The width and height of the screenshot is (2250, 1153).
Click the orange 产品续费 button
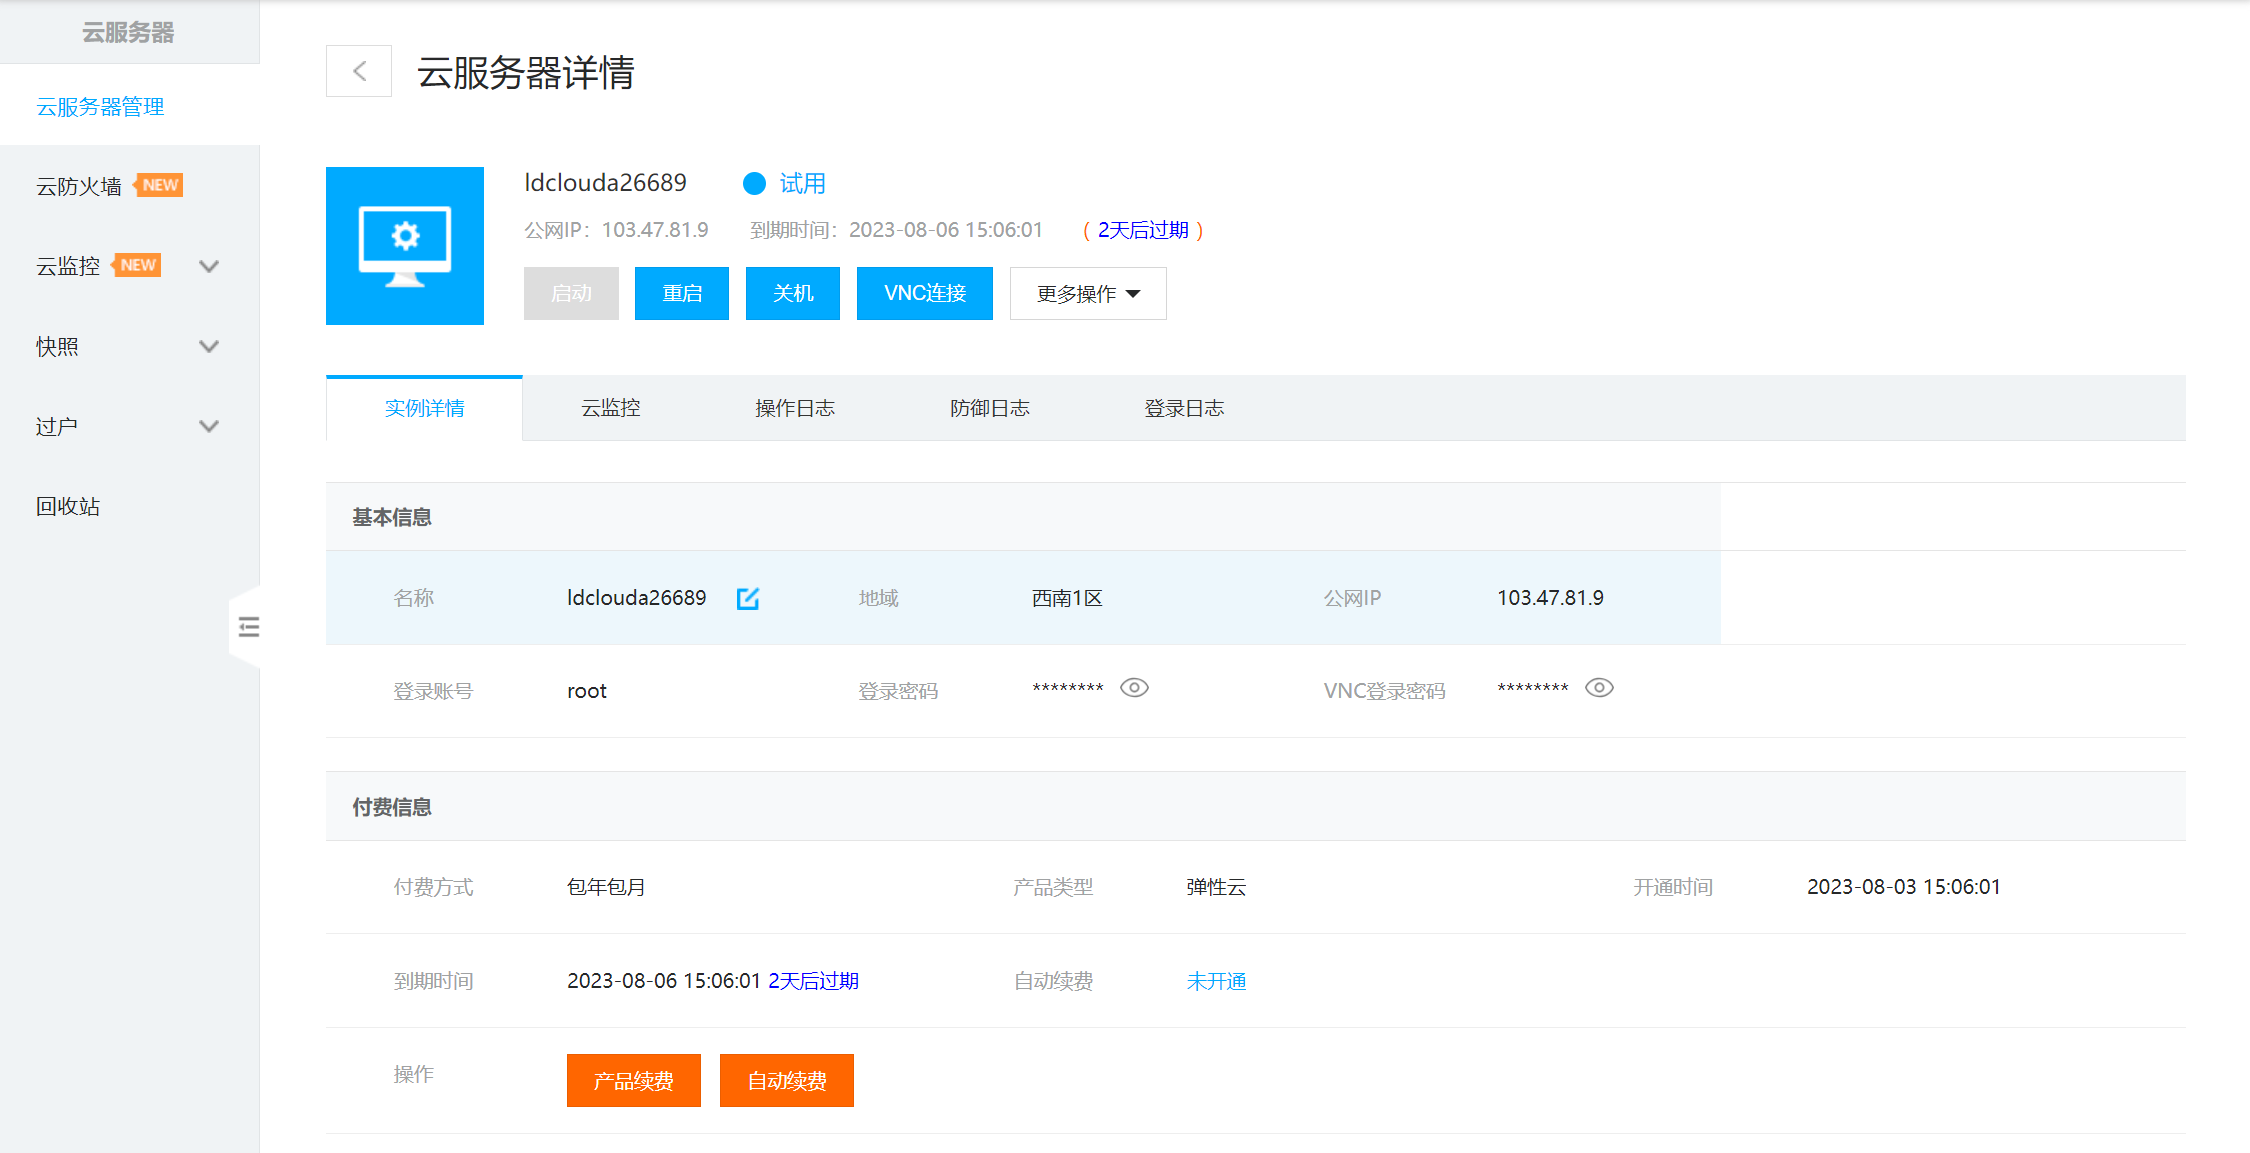(634, 1081)
